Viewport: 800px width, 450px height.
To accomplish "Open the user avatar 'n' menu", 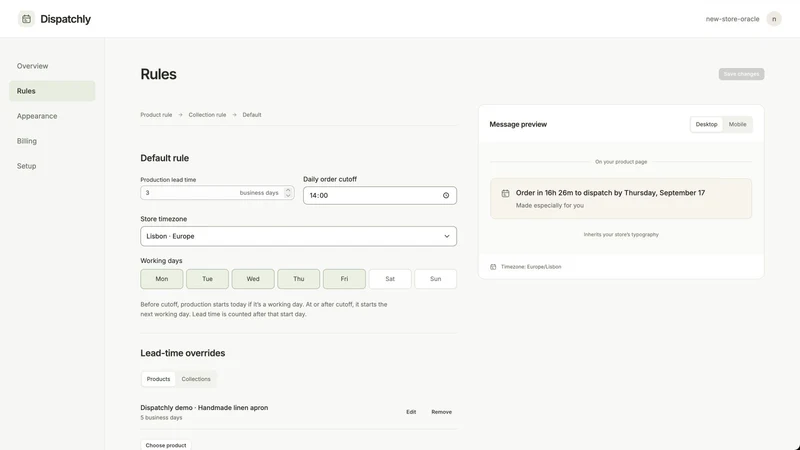I will pos(773,19).
